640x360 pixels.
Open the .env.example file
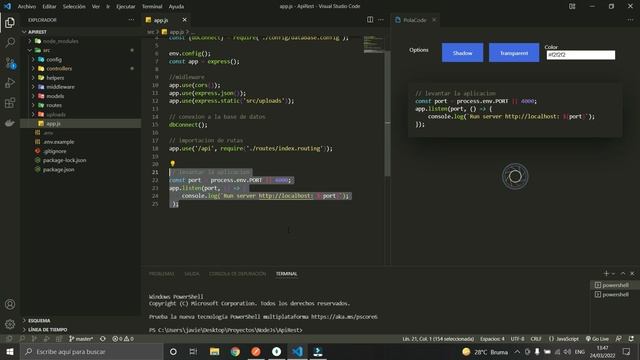[x=58, y=142]
